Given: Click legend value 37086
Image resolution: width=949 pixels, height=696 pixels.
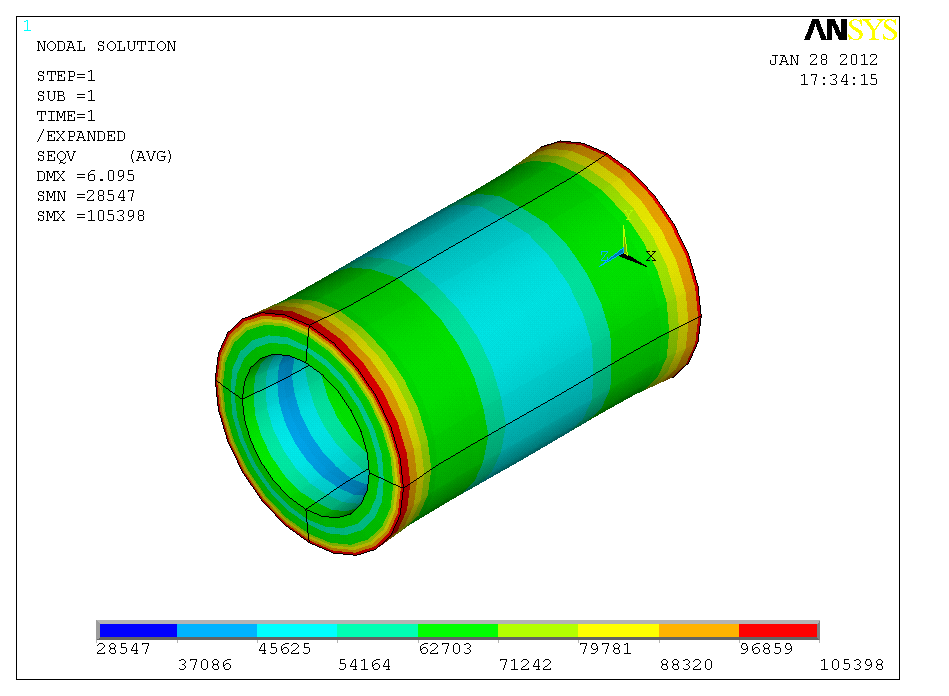Looking at the screenshot, I should pyautogui.click(x=205, y=665).
